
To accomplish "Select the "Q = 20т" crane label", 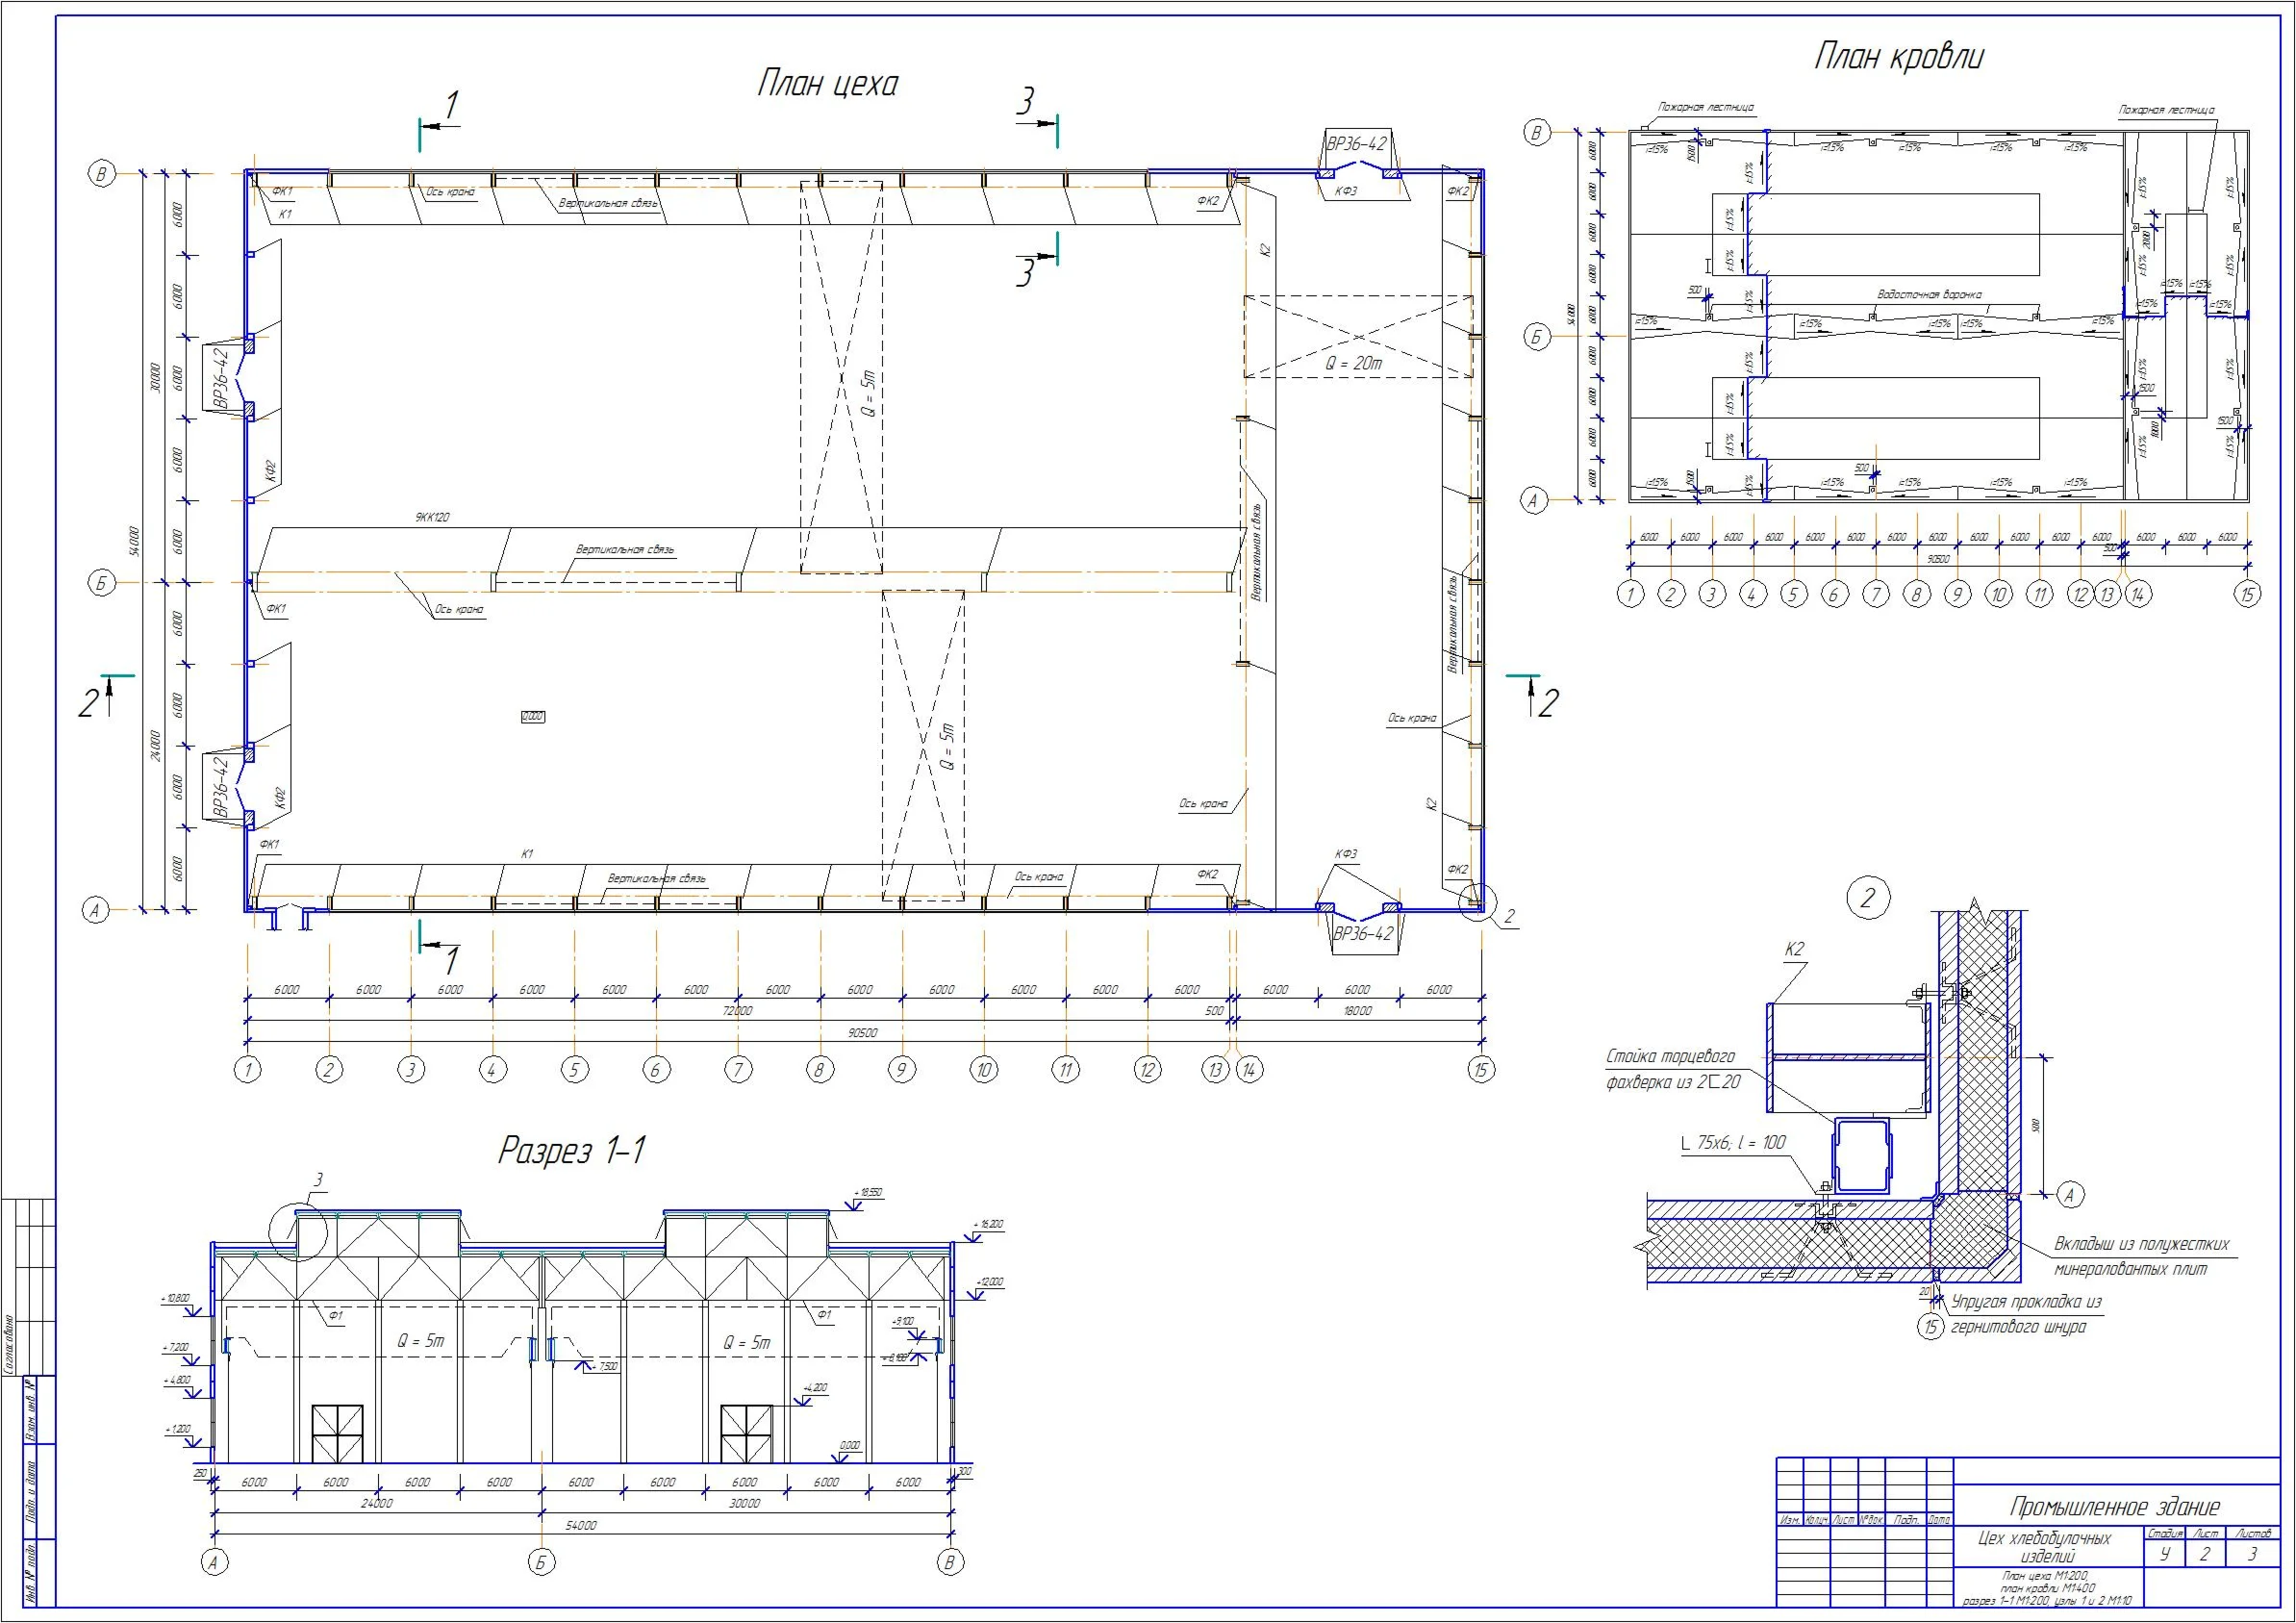I will (1353, 364).
